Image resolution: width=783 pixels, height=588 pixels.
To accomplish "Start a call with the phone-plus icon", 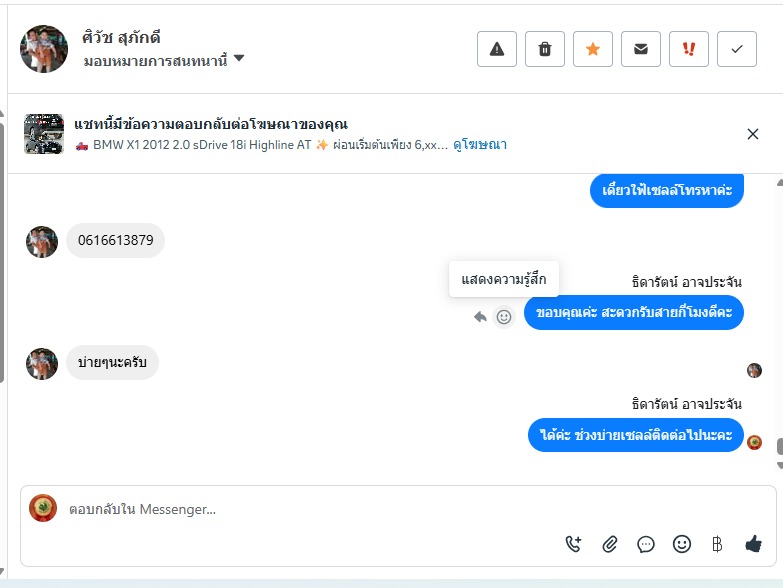I will coord(574,544).
